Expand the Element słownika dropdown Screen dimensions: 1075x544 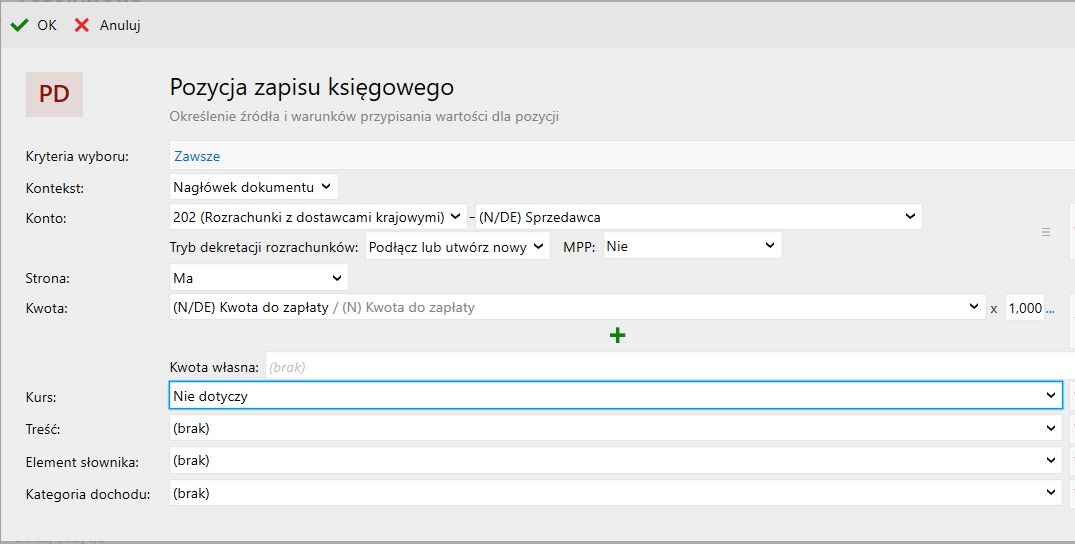pos(614,461)
